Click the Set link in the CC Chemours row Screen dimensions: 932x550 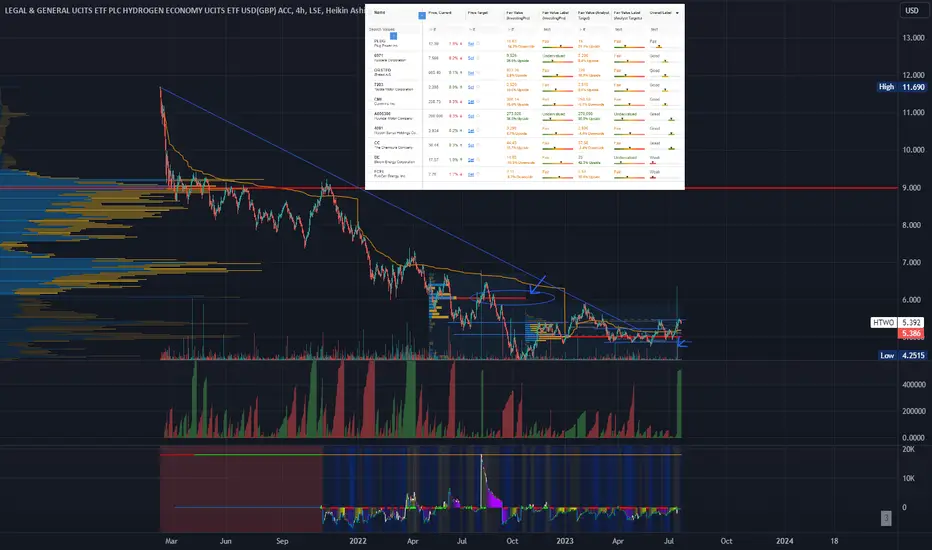[471, 145]
